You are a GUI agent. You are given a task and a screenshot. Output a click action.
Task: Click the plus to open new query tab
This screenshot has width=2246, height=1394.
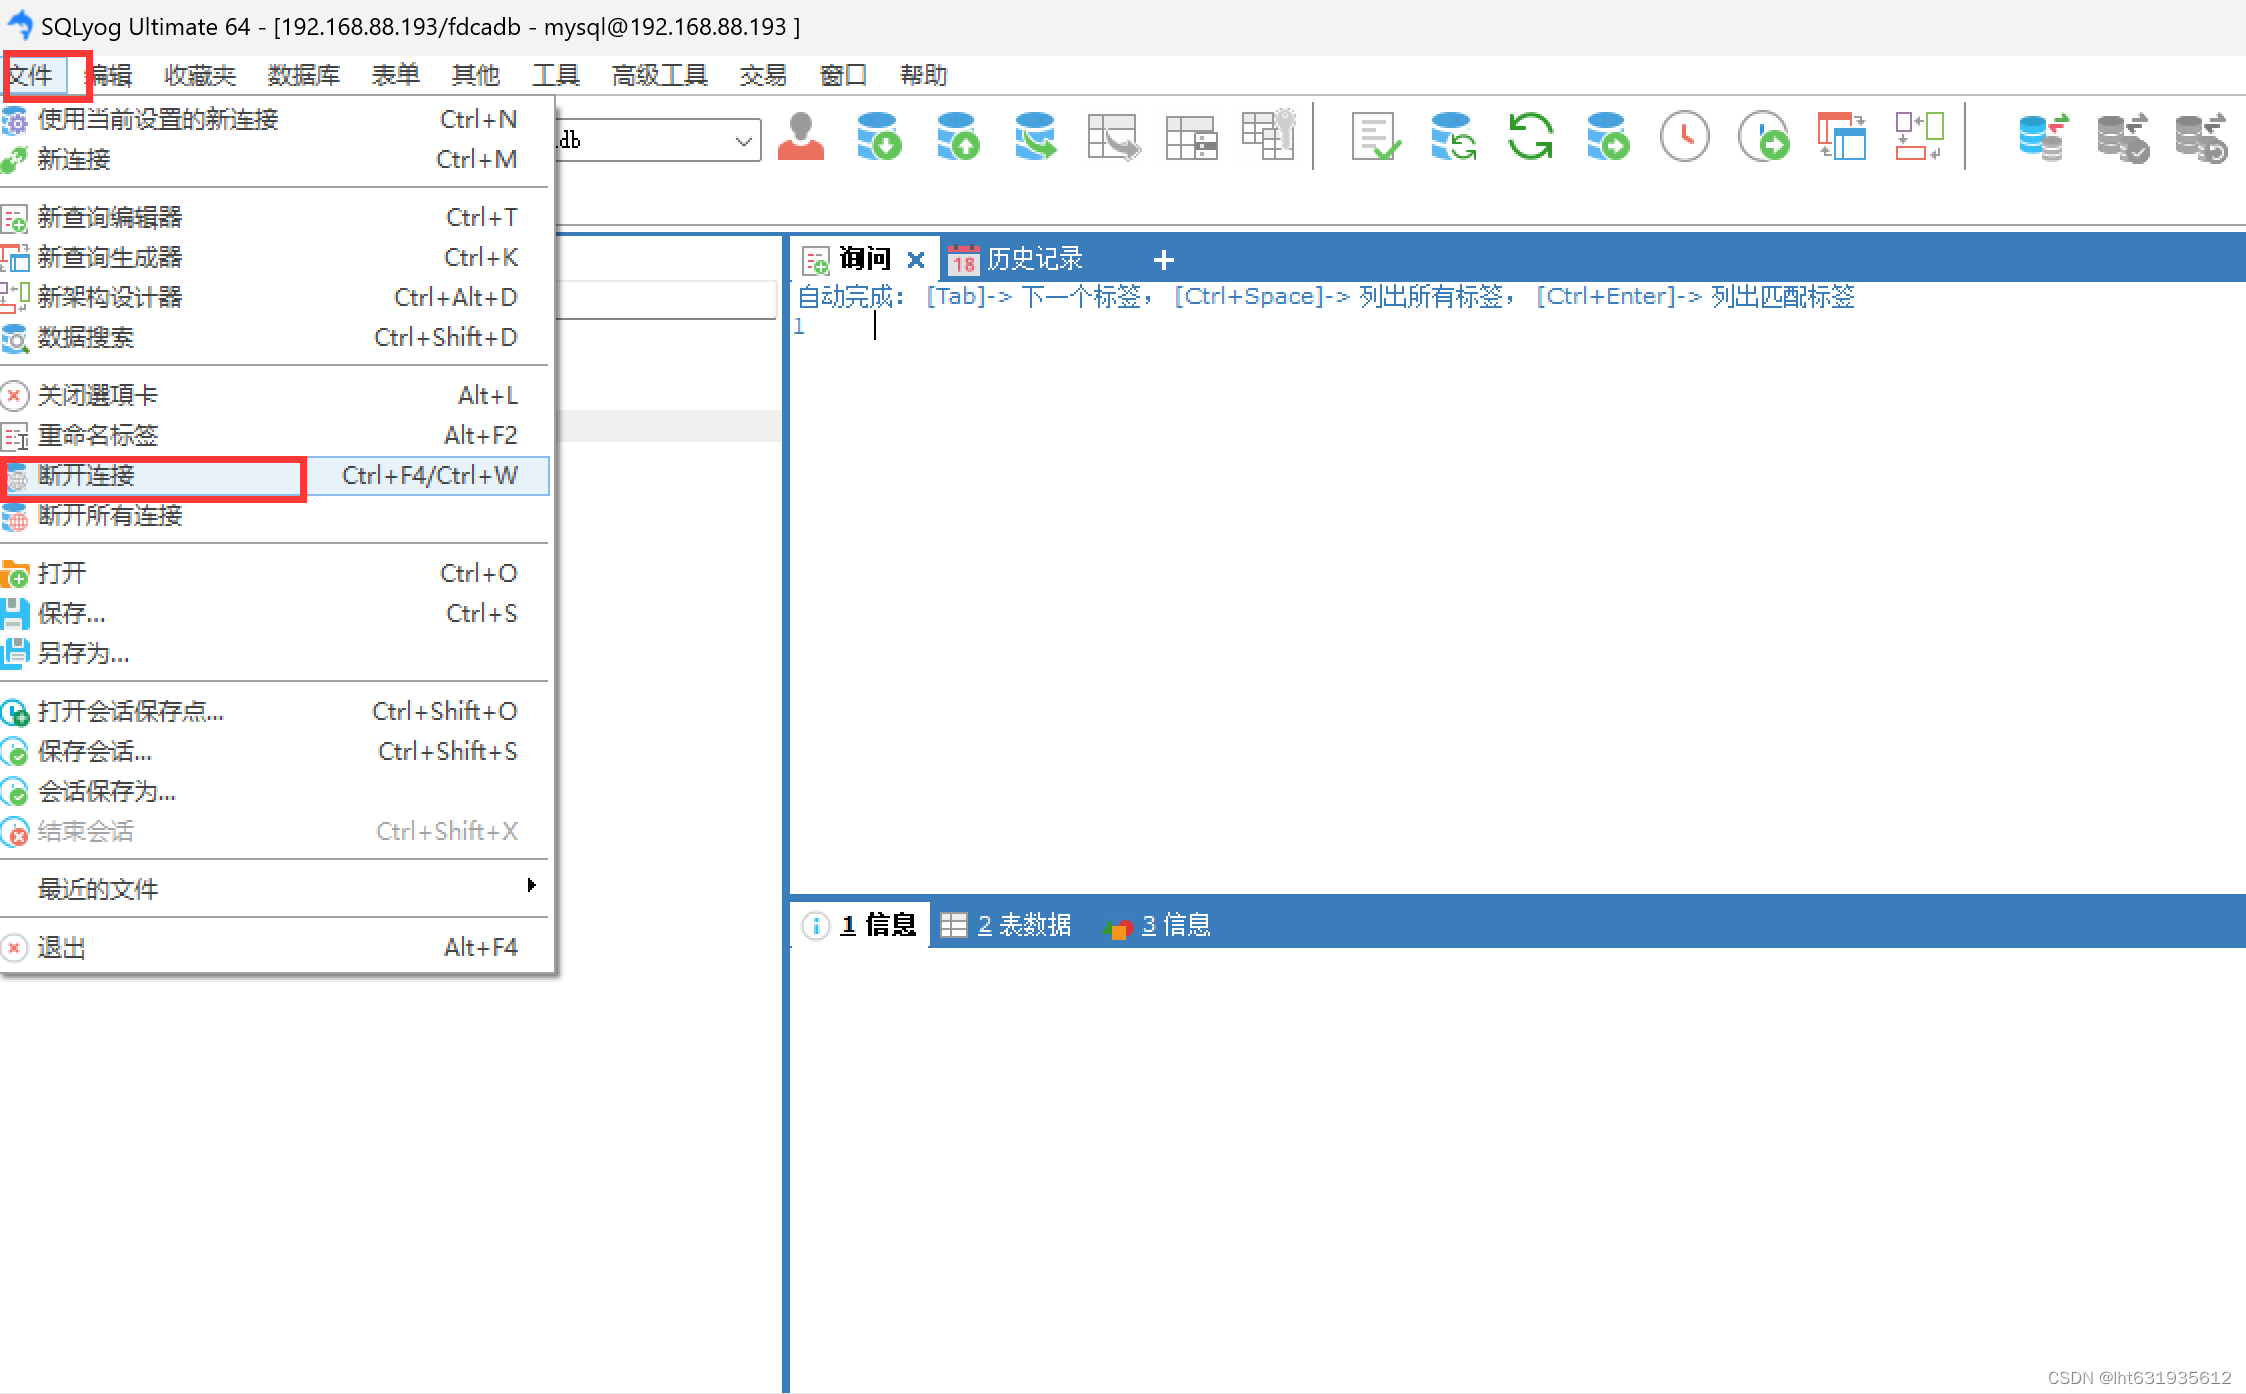1163,259
